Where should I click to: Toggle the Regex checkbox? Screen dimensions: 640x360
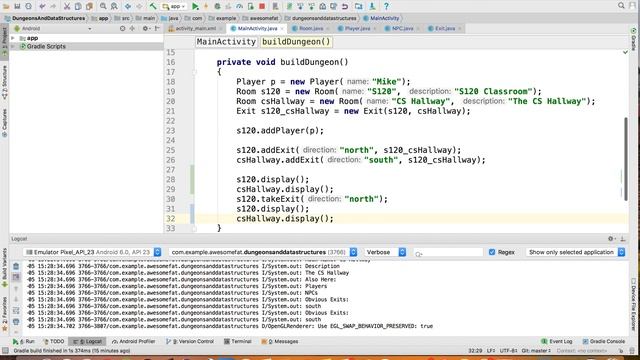pos(492,252)
